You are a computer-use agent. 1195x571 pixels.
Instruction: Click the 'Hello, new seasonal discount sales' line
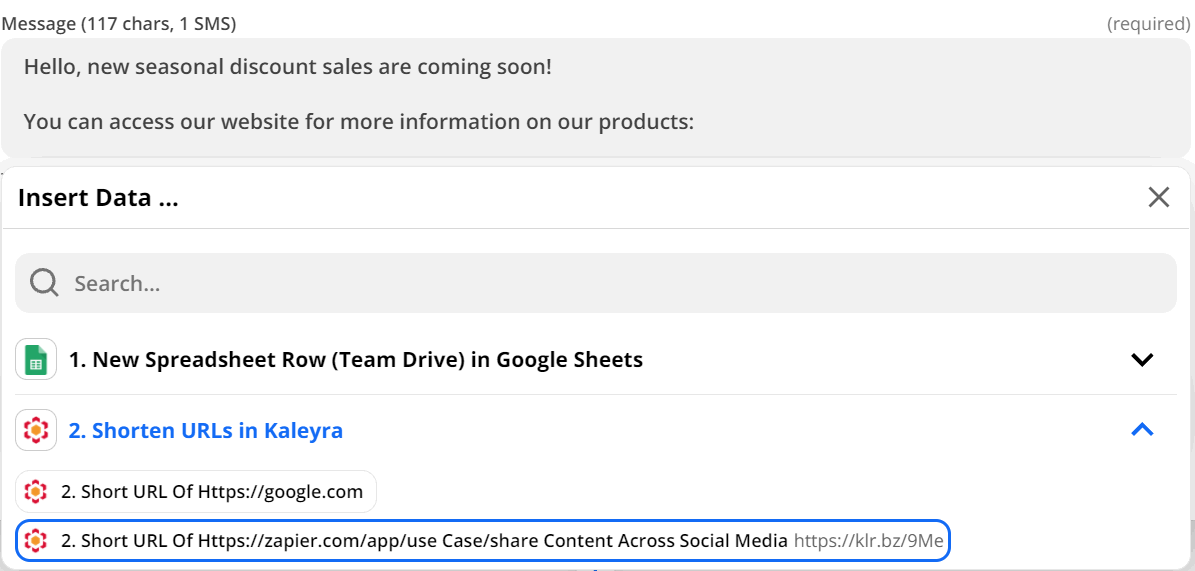287,66
